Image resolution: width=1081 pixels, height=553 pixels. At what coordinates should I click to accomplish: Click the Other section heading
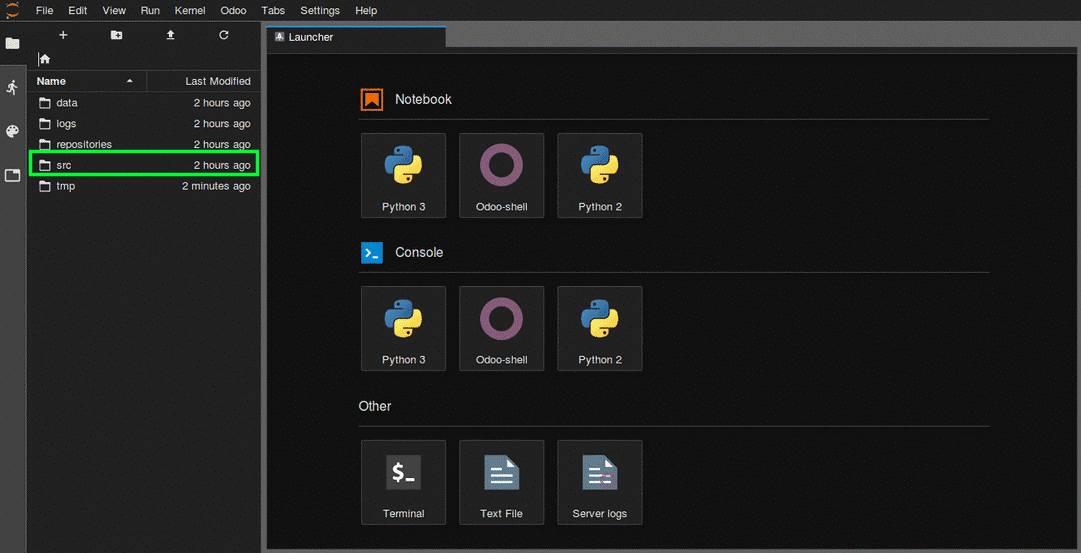click(375, 406)
